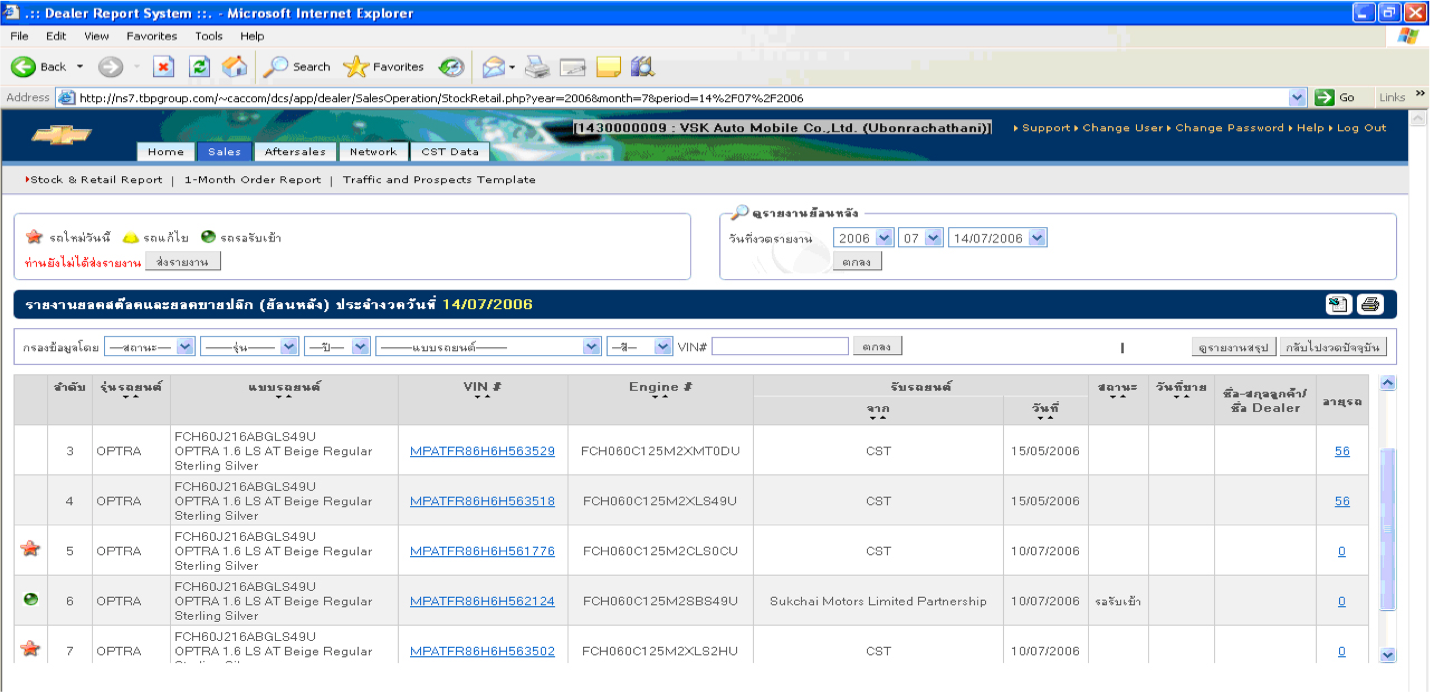
Task: Open the Search toolbar button
Action: click(297, 67)
